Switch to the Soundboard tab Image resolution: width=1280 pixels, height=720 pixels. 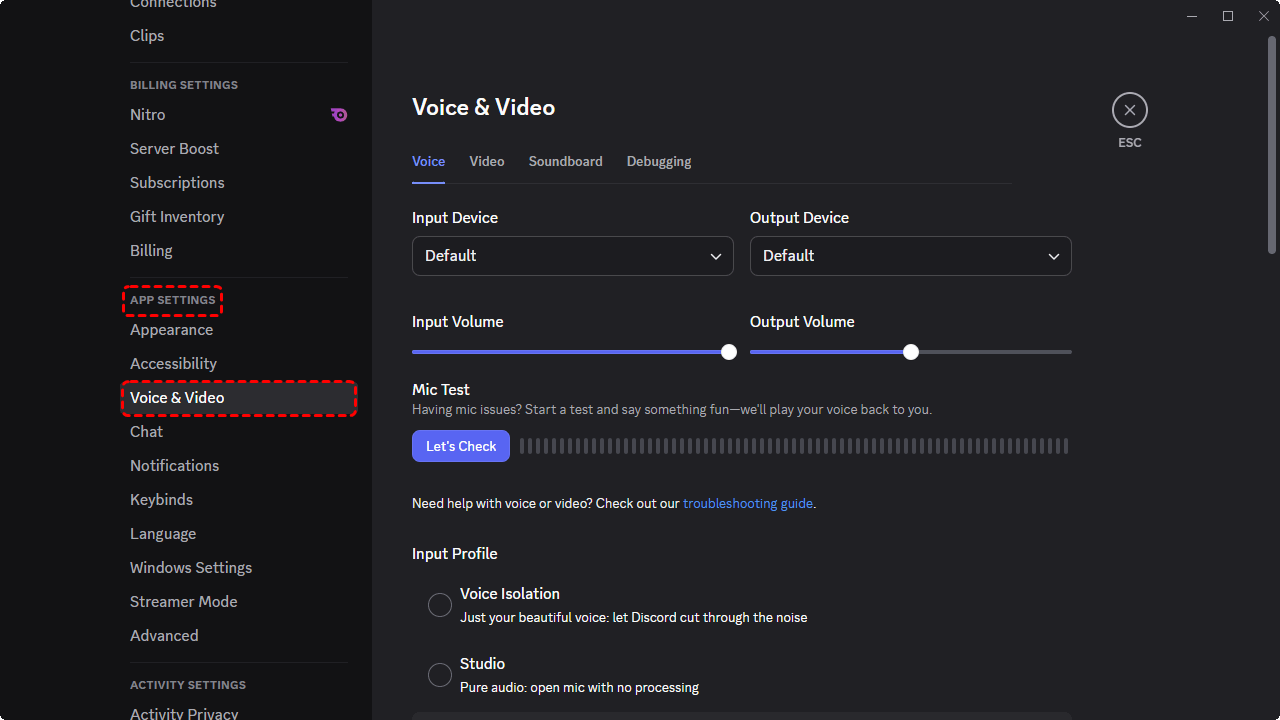coord(565,161)
